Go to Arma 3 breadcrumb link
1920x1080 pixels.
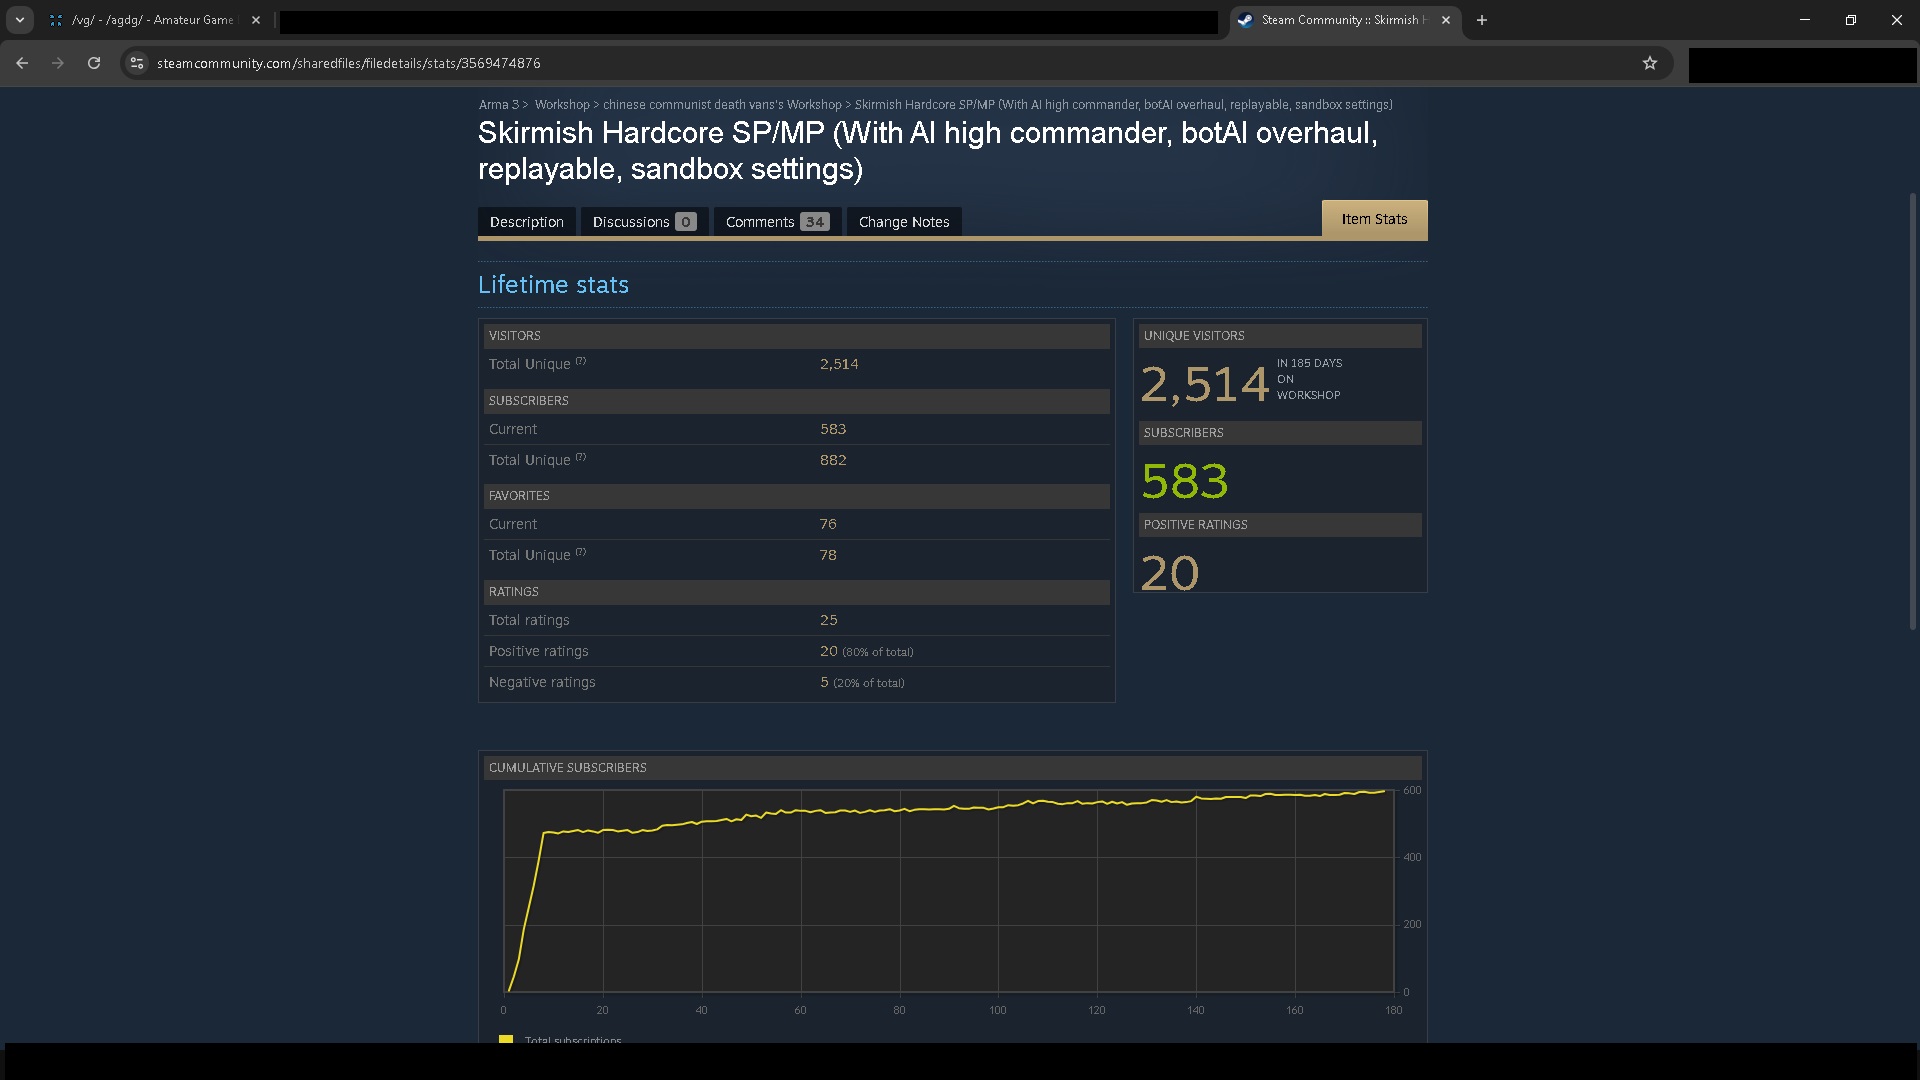point(498,105)
